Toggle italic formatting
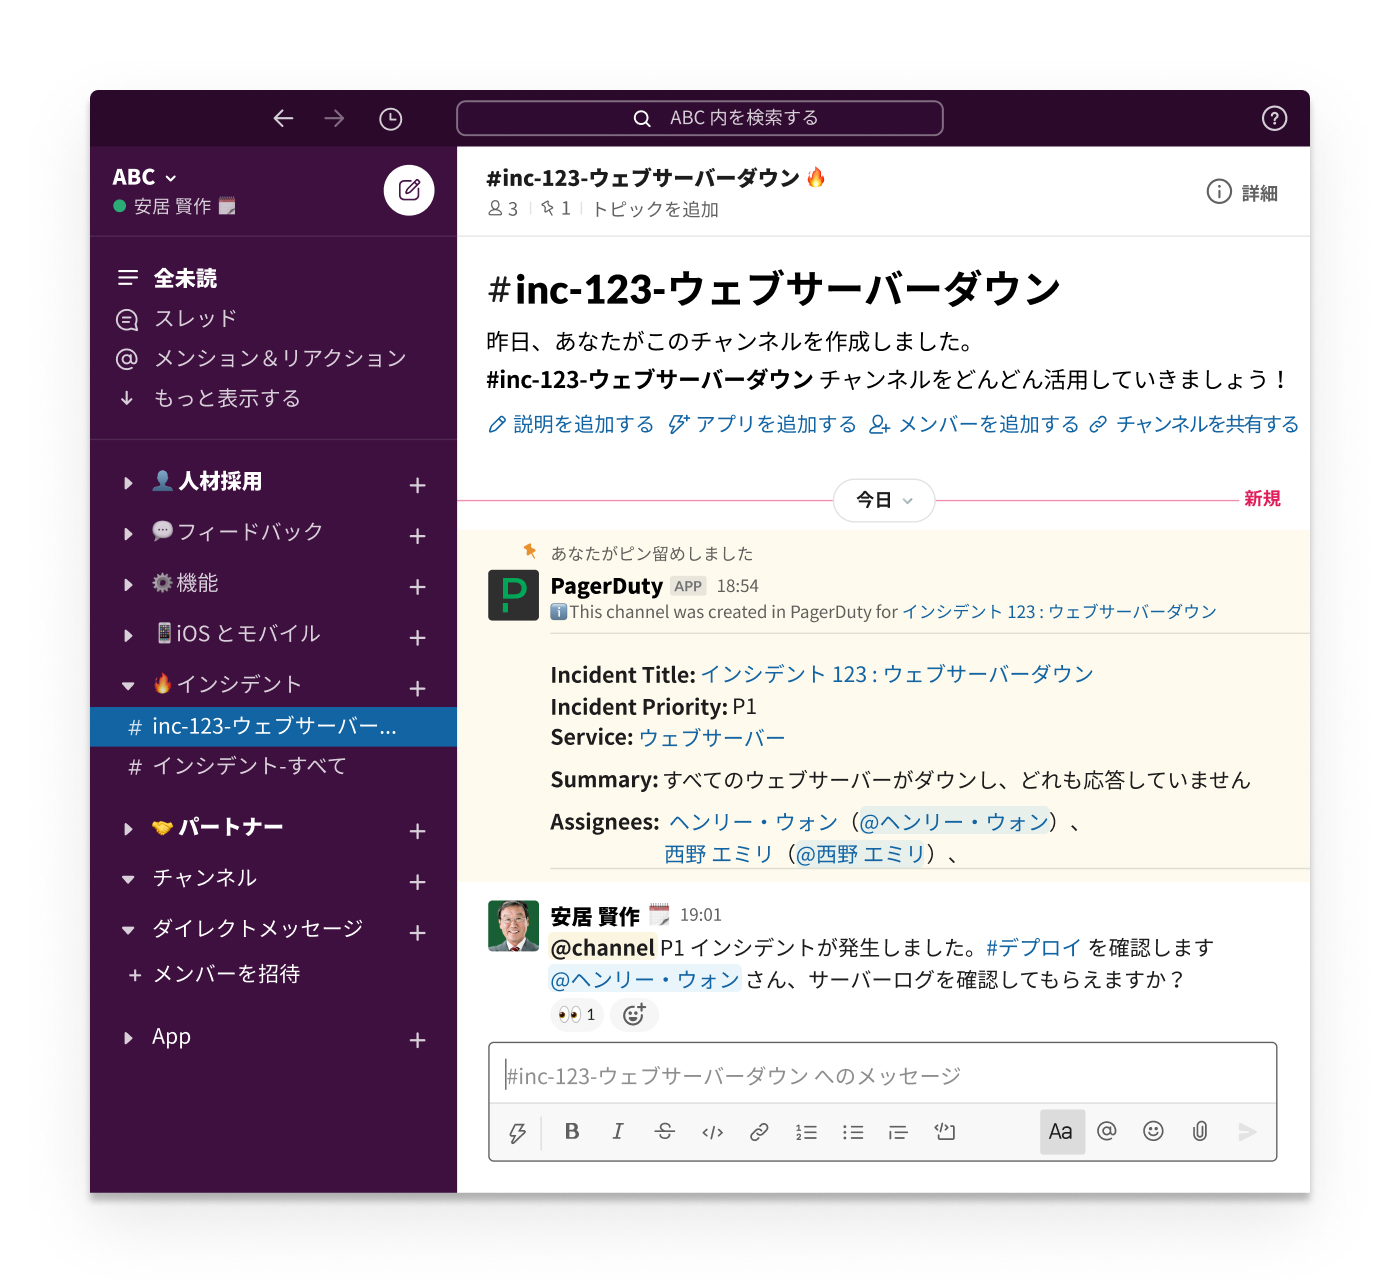This screenshot has height=1284, width=1400. point(618,1131)
